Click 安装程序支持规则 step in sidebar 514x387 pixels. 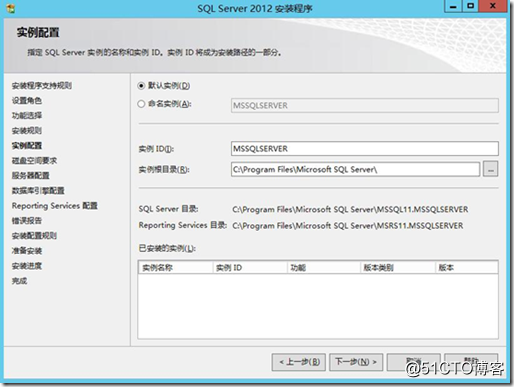(x=42, y=86)
